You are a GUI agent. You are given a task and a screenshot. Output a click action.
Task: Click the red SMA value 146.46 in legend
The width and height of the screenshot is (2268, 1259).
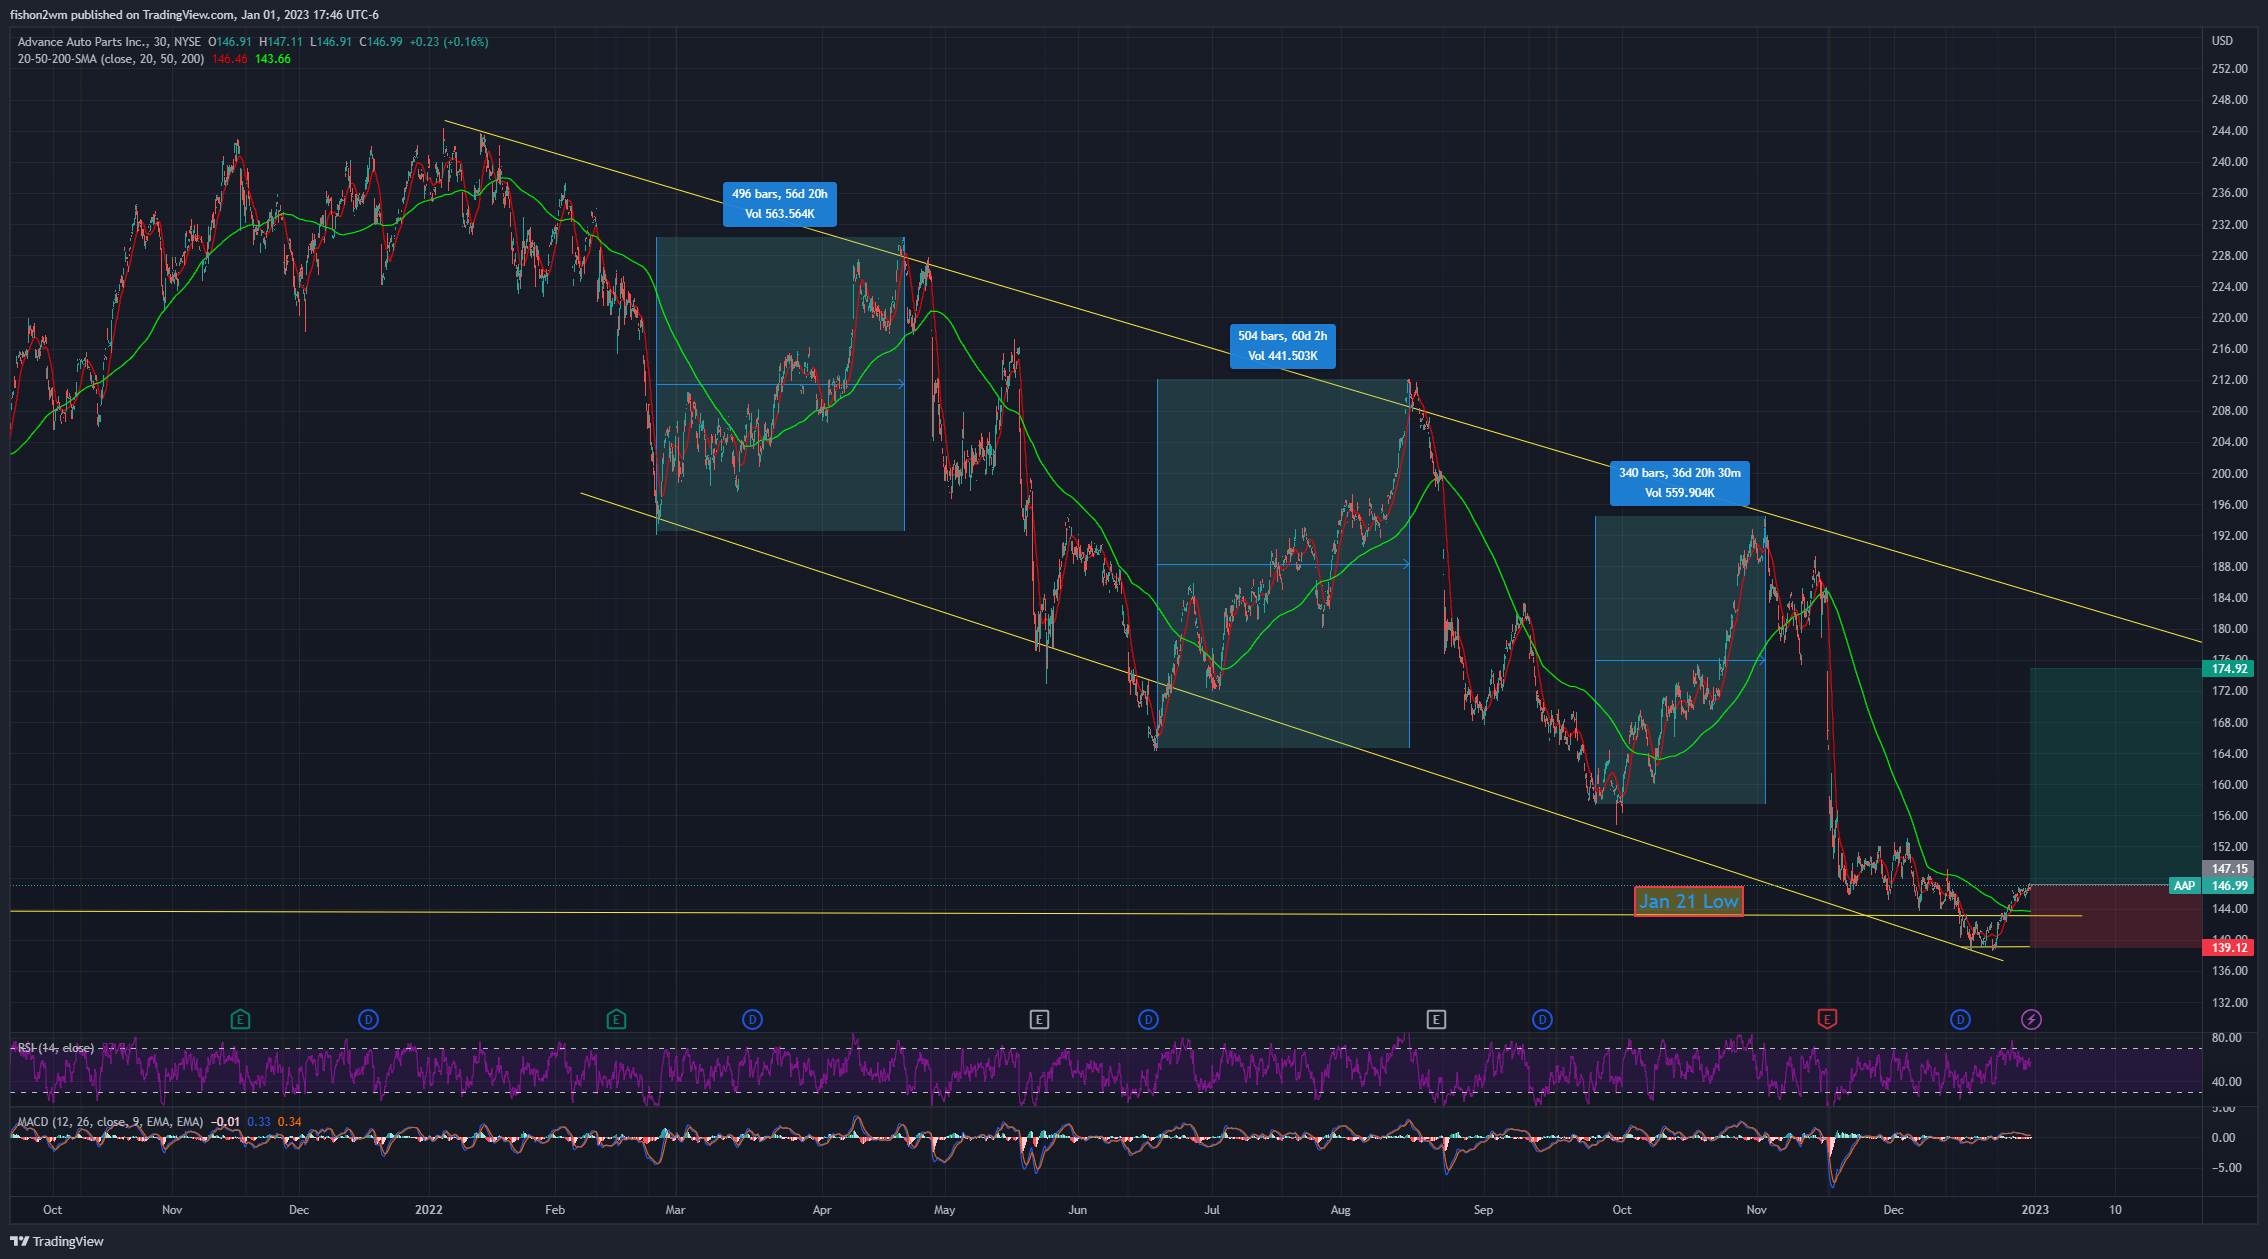[x=230, y=59]
